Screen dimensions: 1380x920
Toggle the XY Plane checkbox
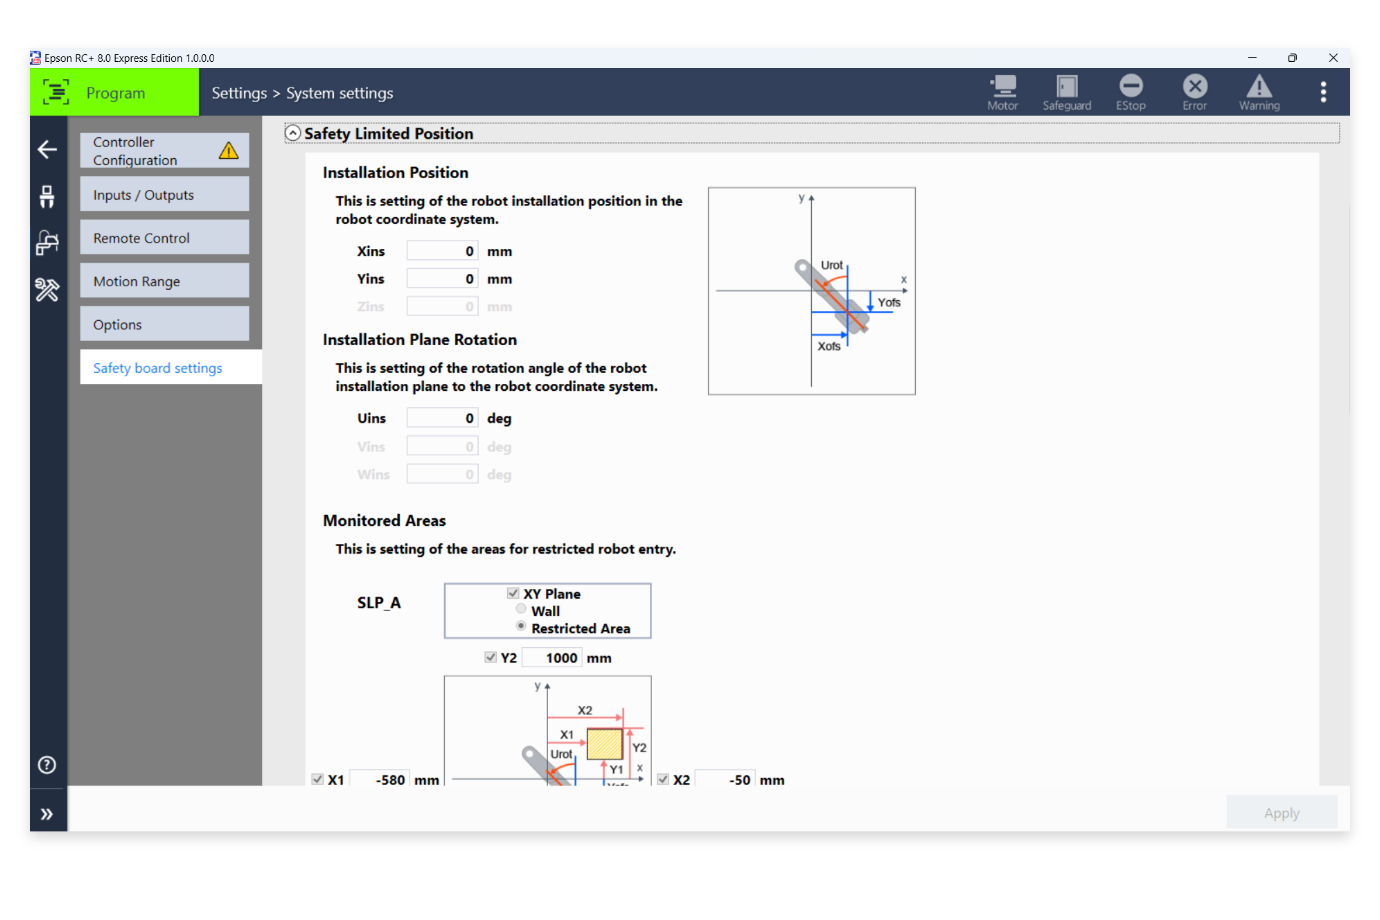click(x=513, y=593)
